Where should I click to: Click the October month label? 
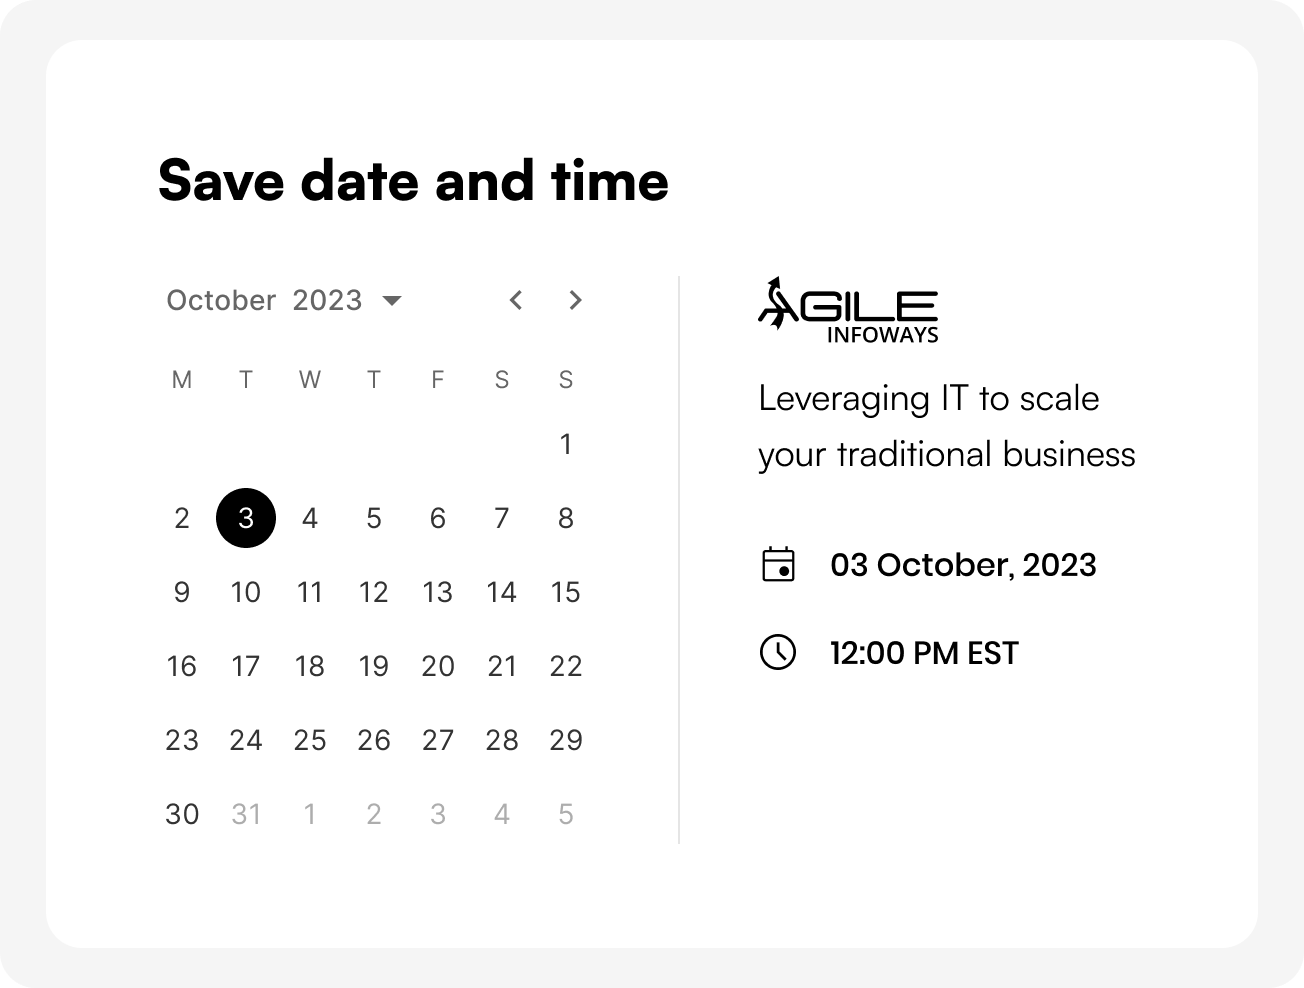(221, 300)
